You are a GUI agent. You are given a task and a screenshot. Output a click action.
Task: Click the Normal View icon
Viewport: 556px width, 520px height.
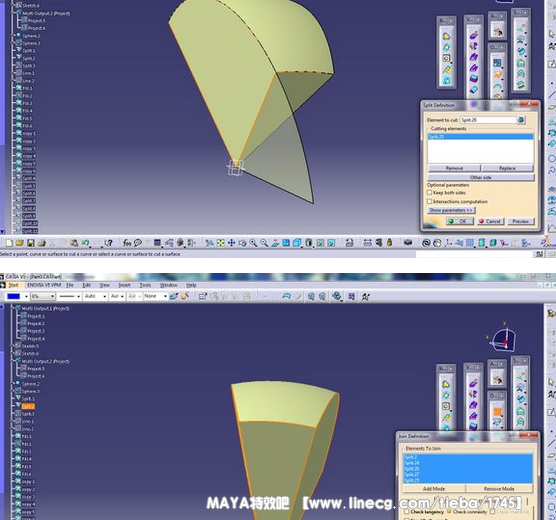tap(275, 243)
